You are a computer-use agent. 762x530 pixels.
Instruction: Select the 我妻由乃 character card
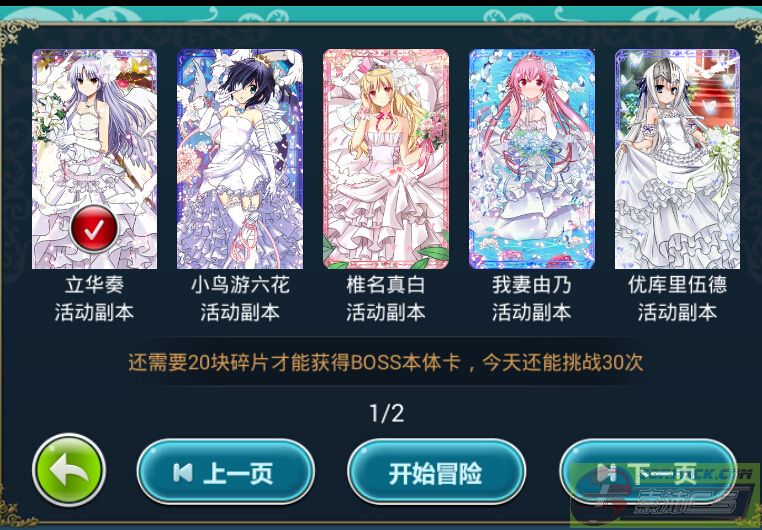532,159
